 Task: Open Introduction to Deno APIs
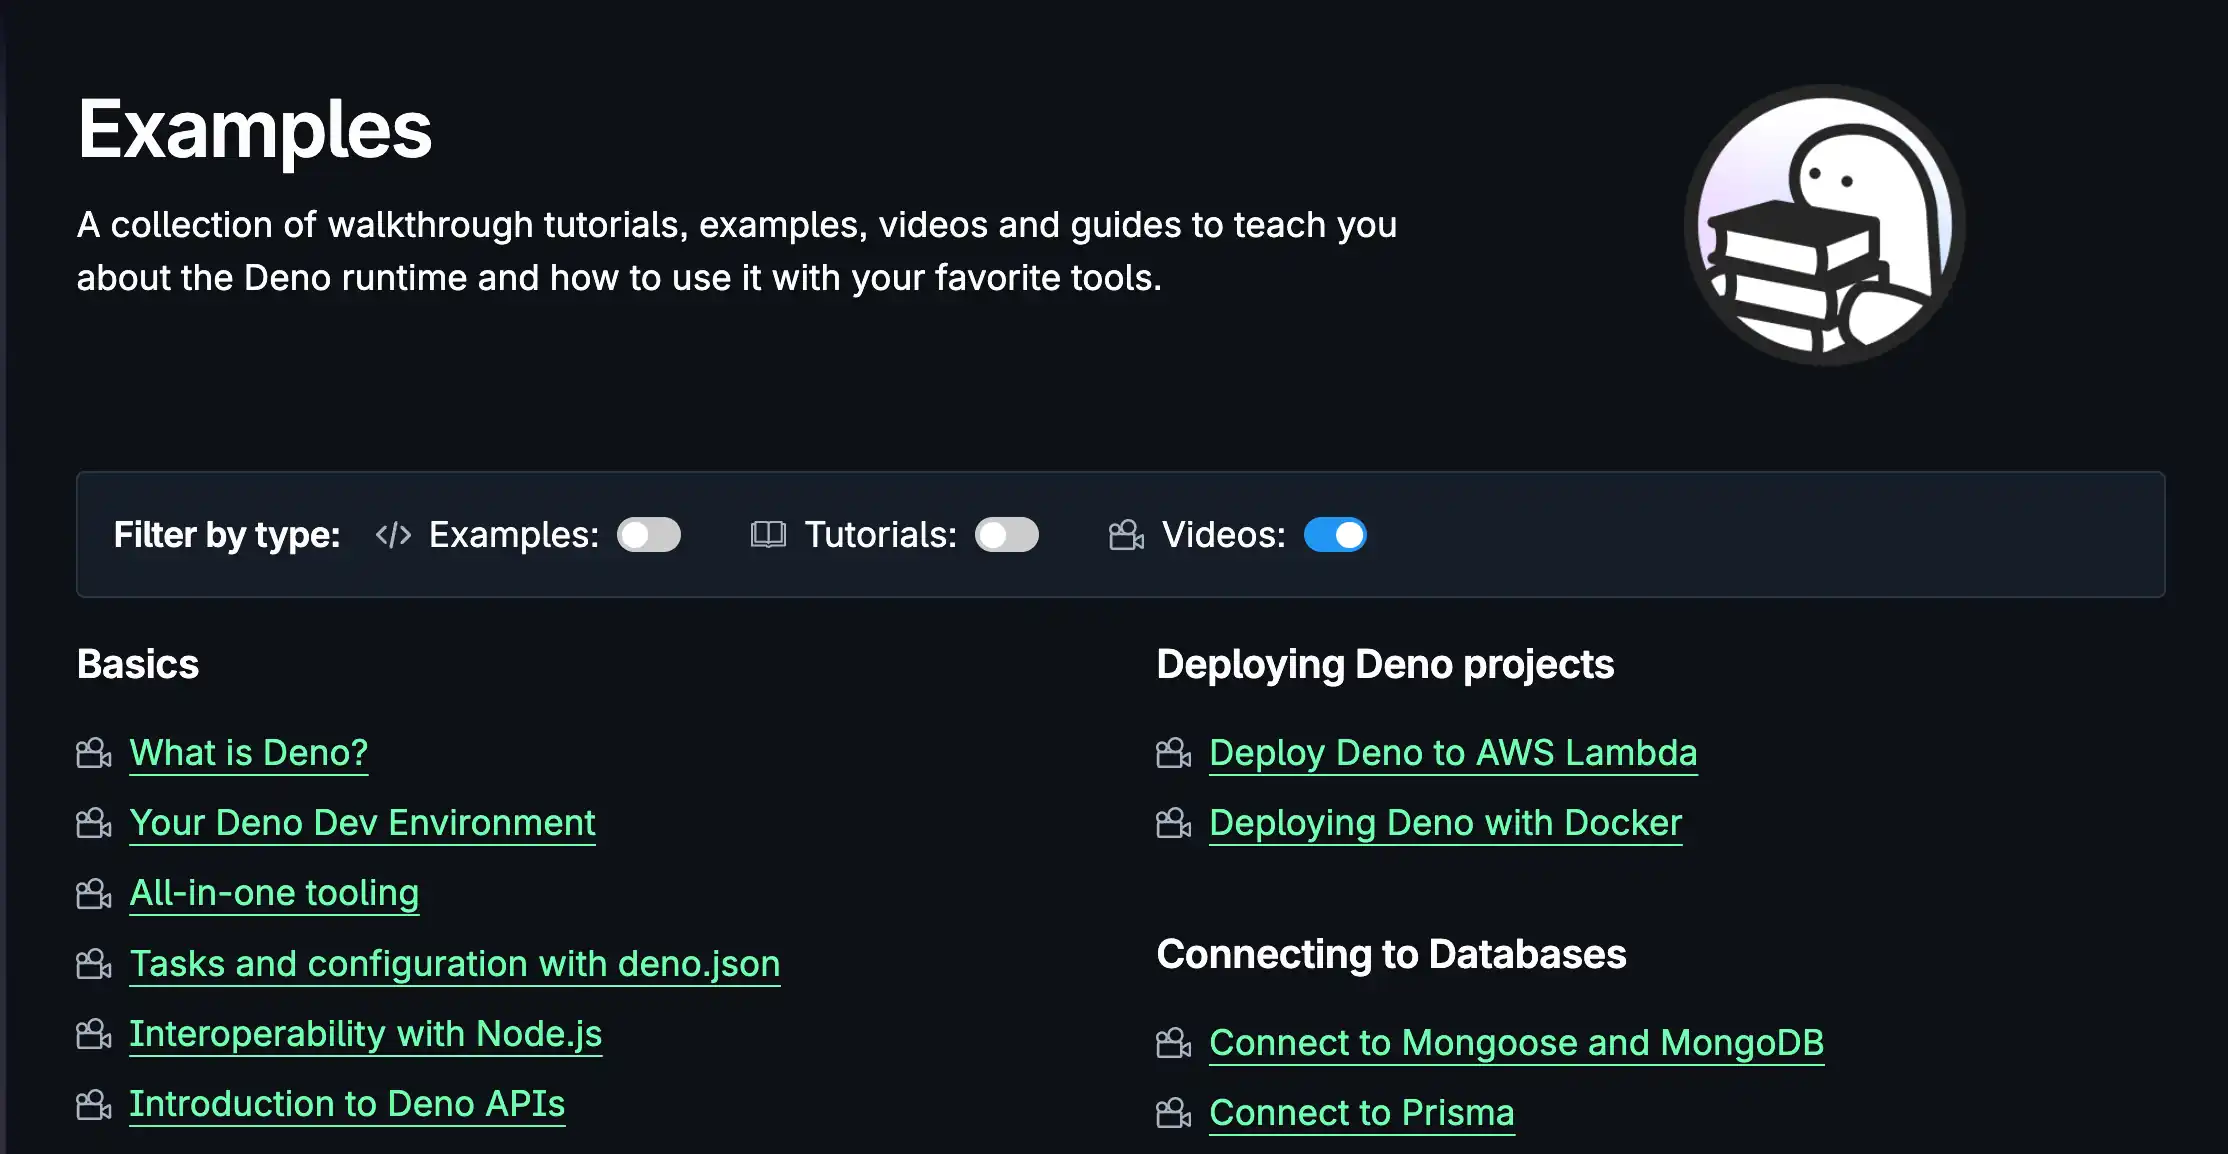pos(347,1103)
